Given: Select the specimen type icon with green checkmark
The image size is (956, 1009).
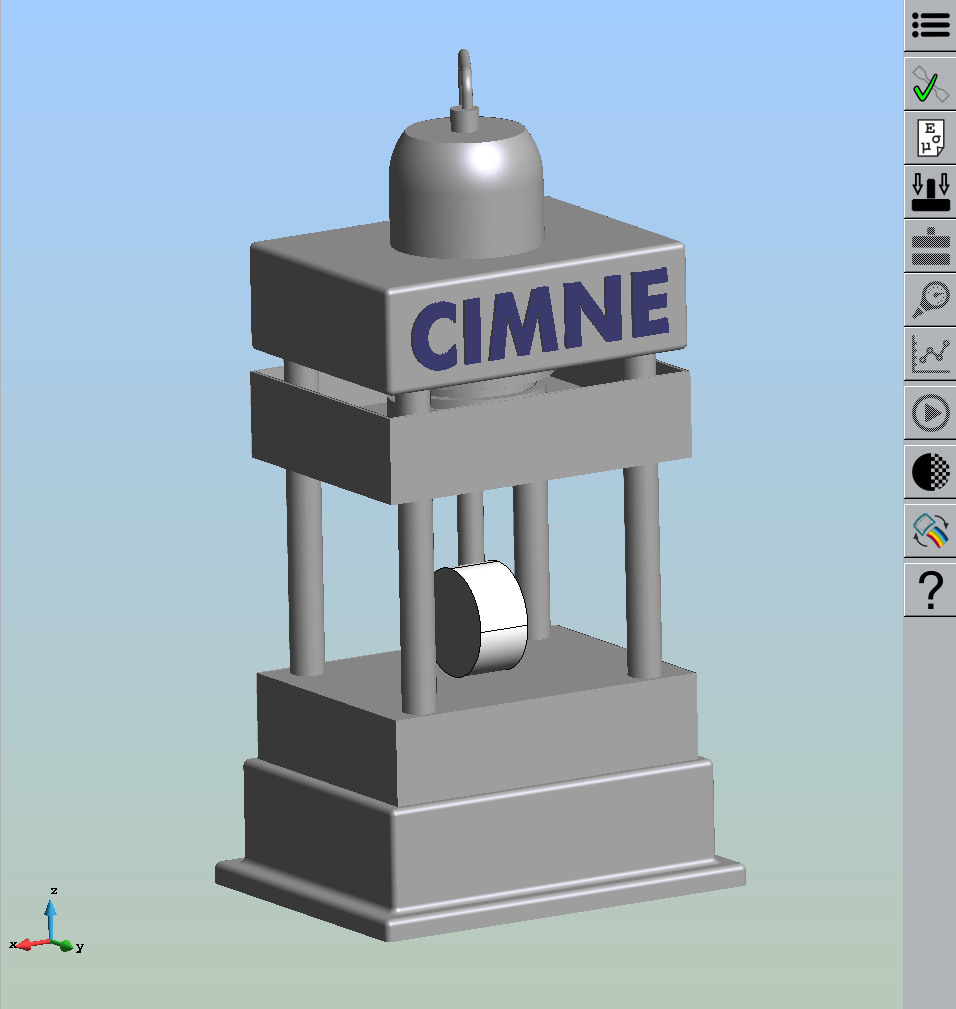Looking at the screenshot, I should pos(930,85).
